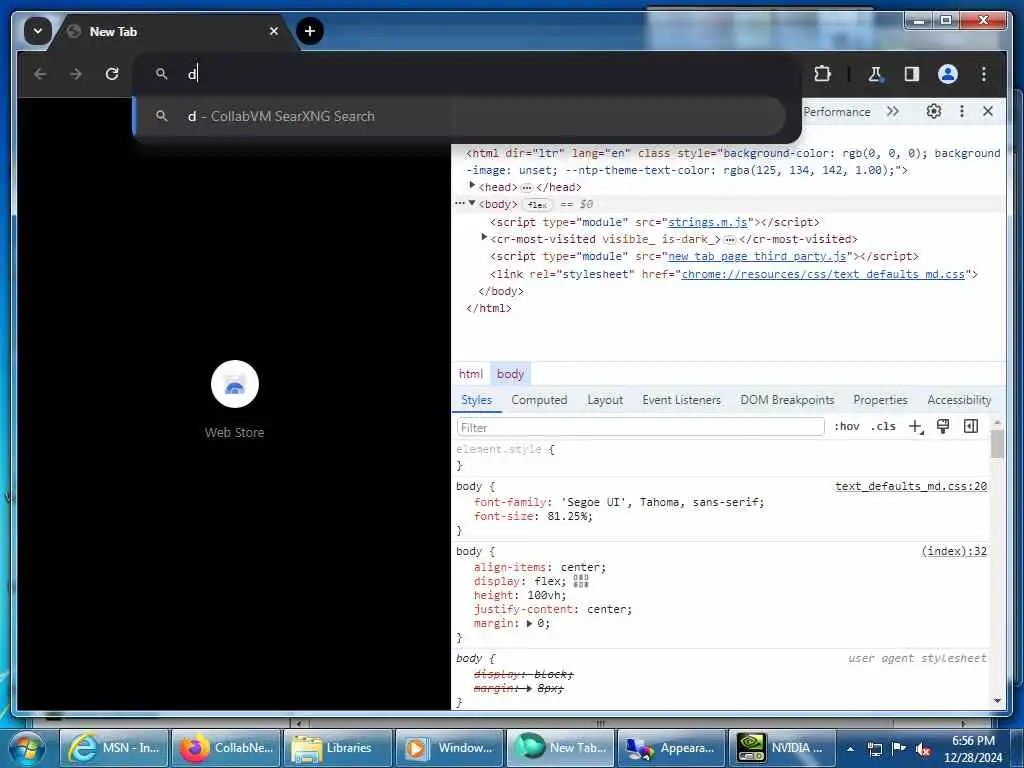Close the New Tab tab
This screenshot has height=768, width=1024.
[274, 31]
